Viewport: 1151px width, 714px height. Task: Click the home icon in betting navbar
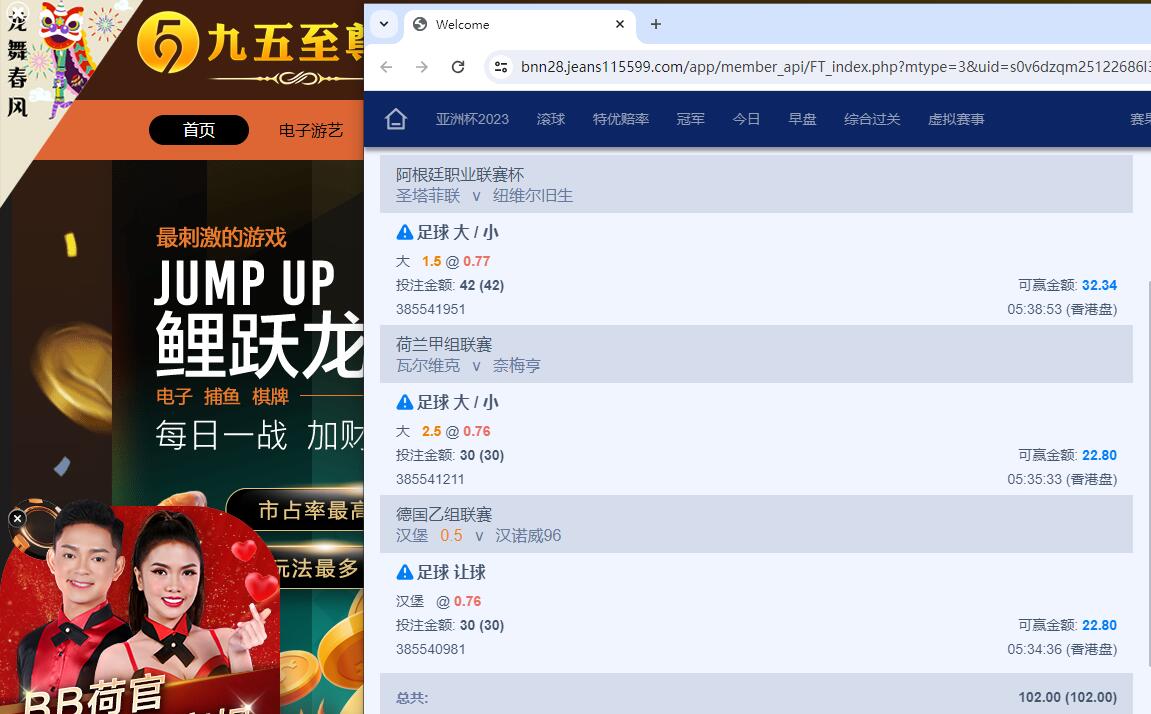pos(396,119)
